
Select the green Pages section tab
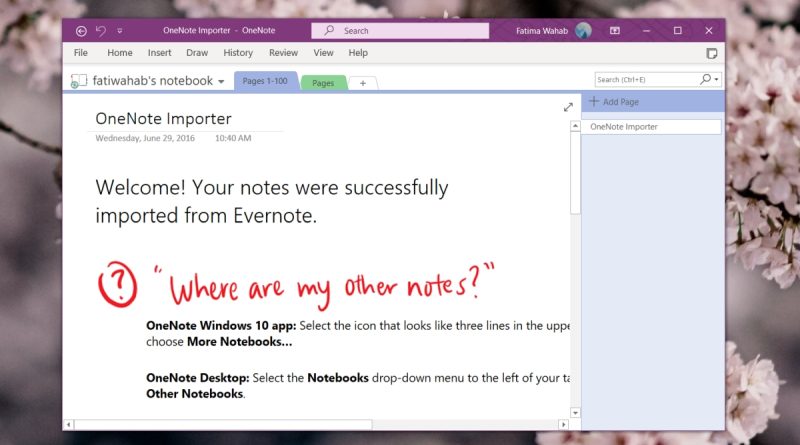pos(323,83)
